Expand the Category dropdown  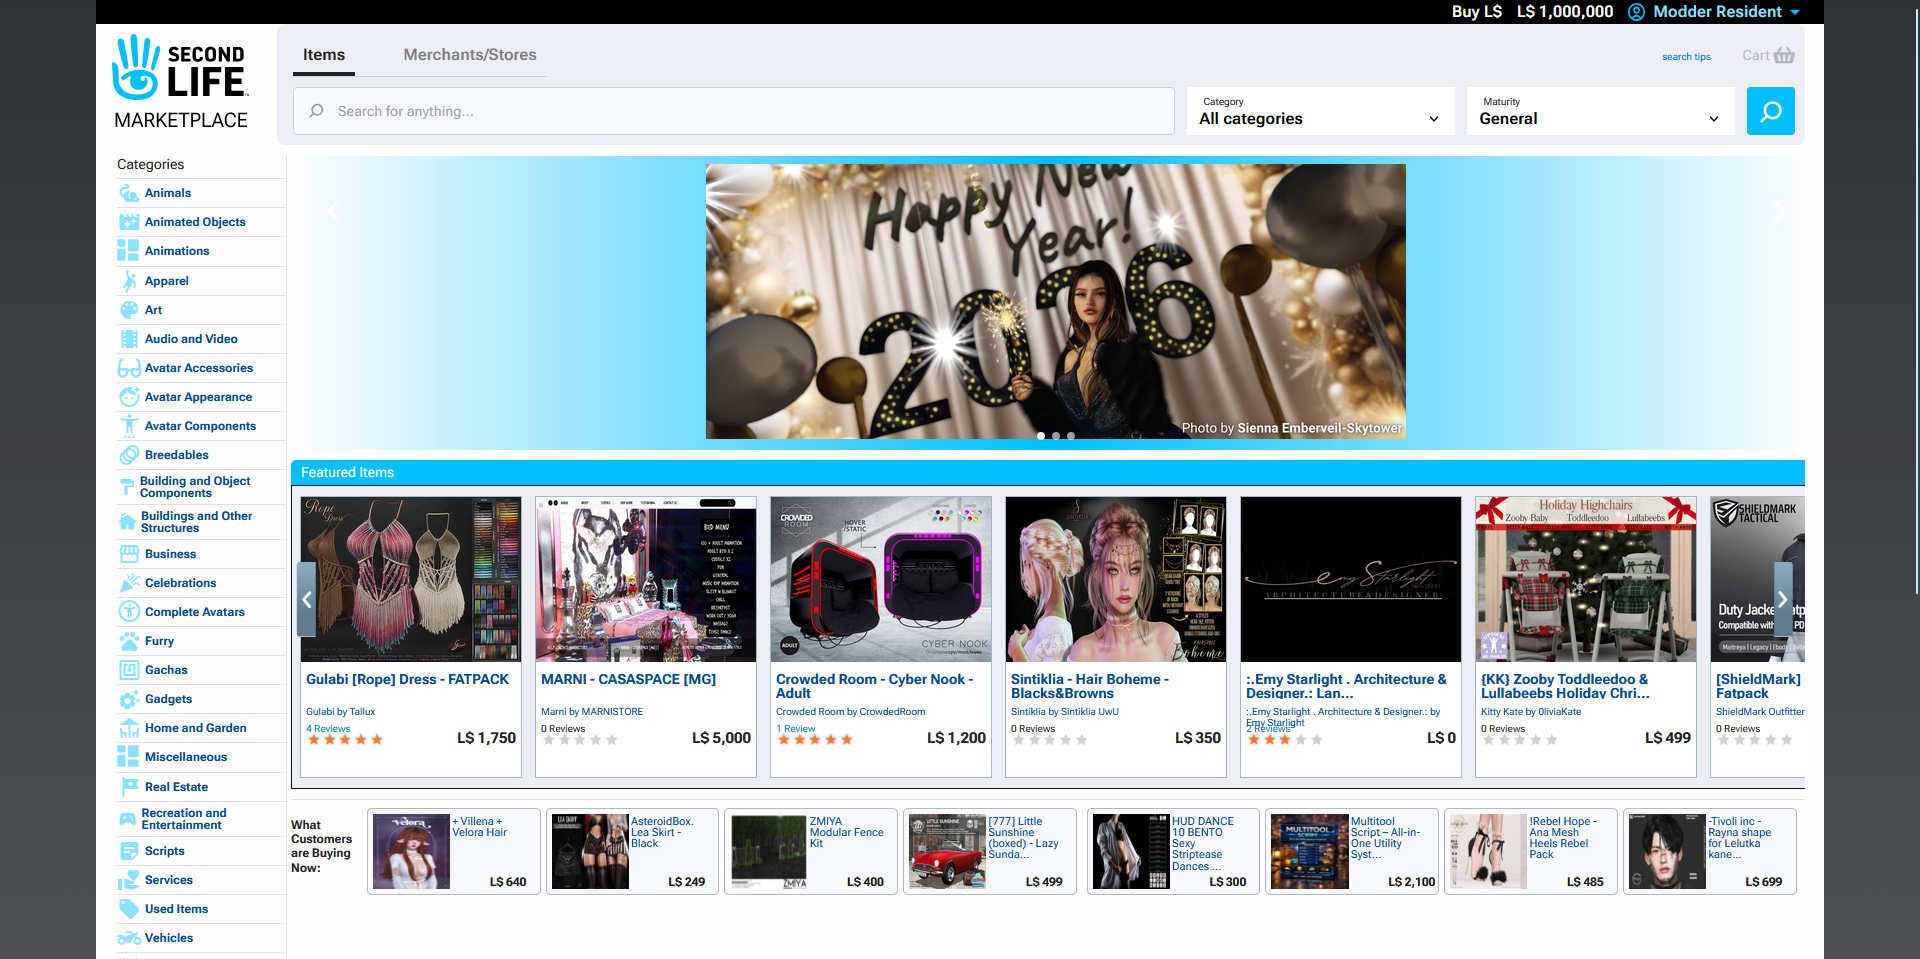[x=1320, y=111]
